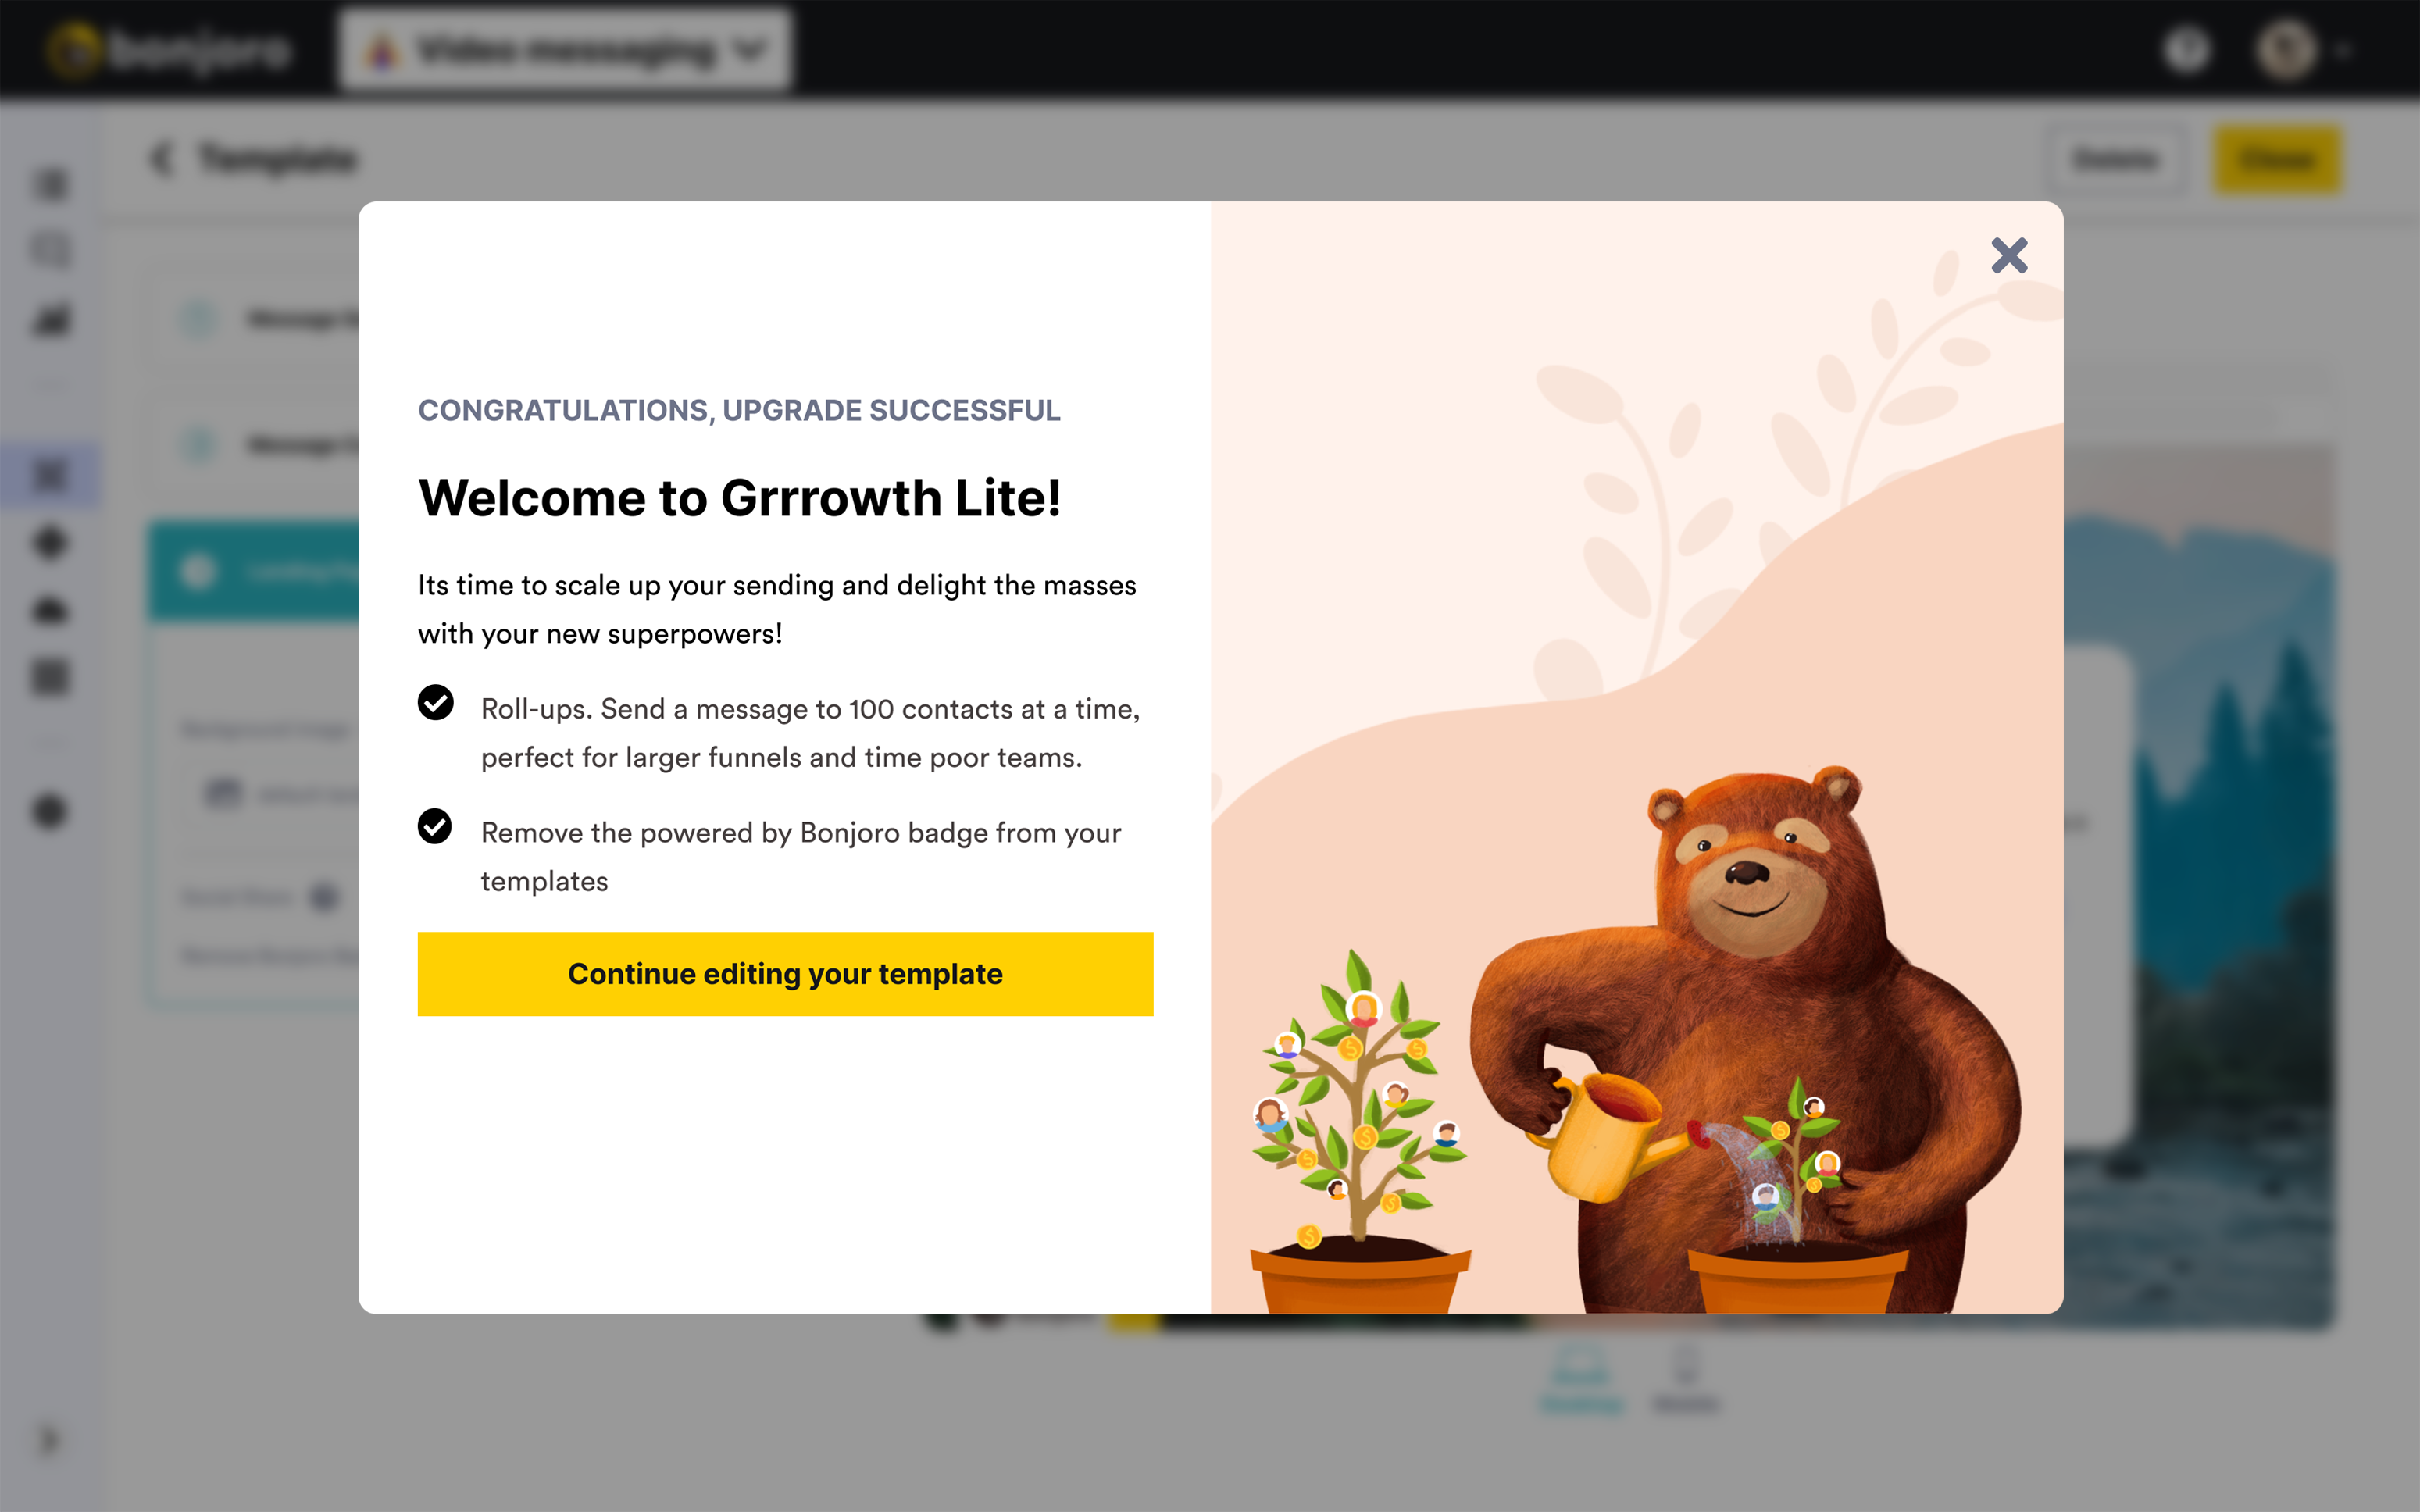Toggle the first Message row switch
This screenshot has height=1512, width=2420.
198,319
